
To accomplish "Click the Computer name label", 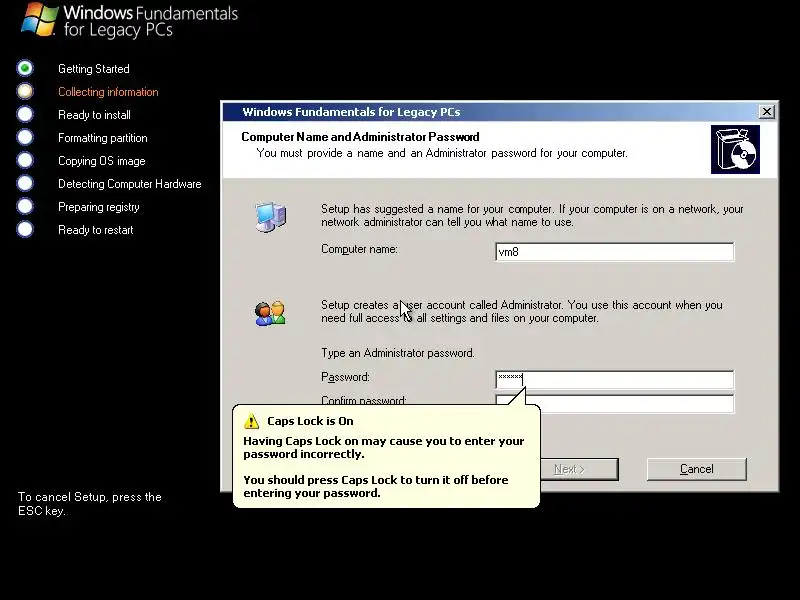I will pyautogui.click(x=359, y=249).
